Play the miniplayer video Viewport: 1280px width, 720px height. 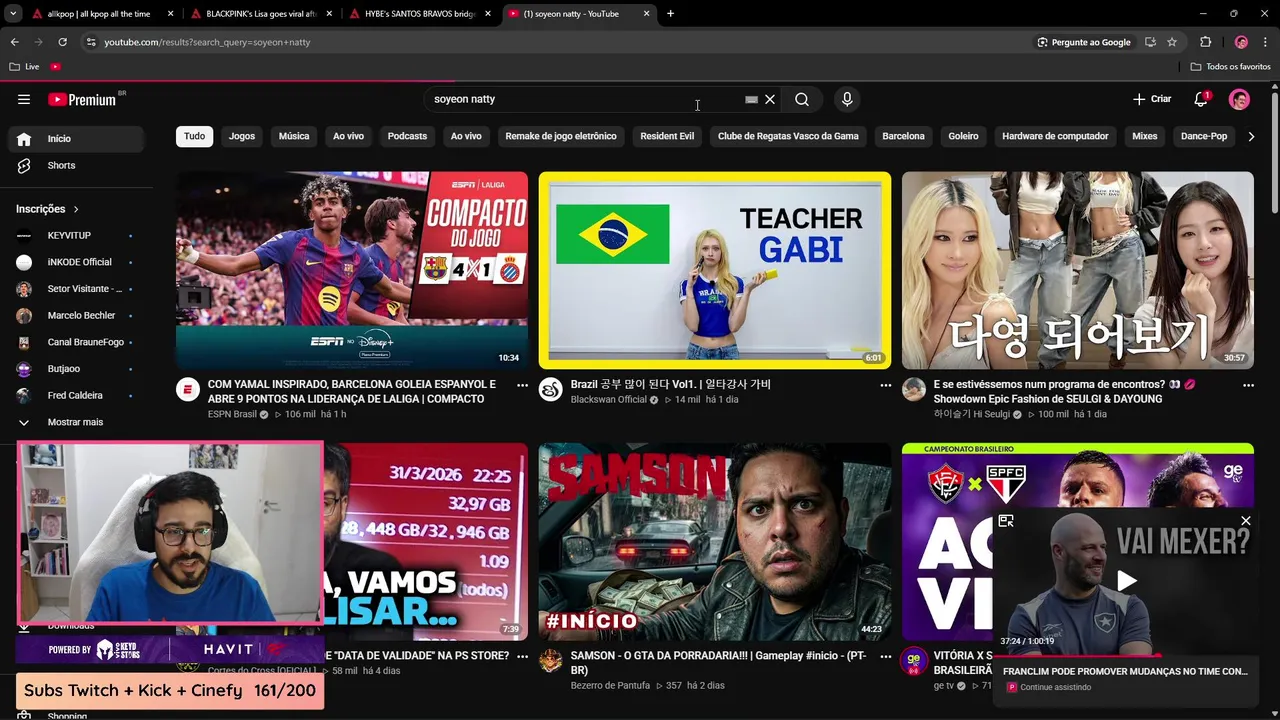1126,580
